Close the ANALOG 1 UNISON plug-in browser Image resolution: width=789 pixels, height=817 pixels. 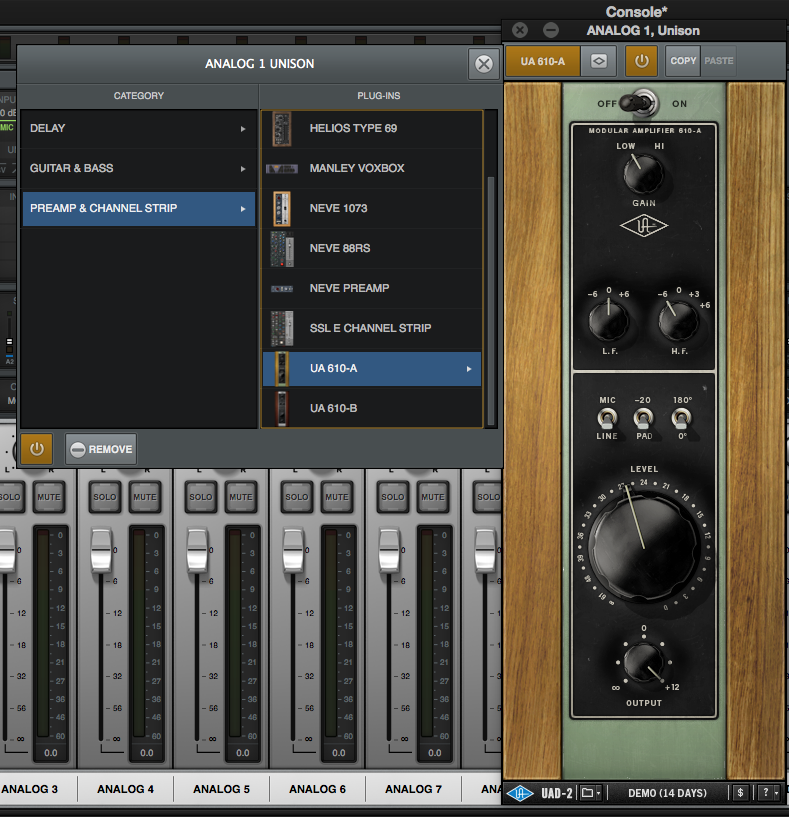[484, 64]
